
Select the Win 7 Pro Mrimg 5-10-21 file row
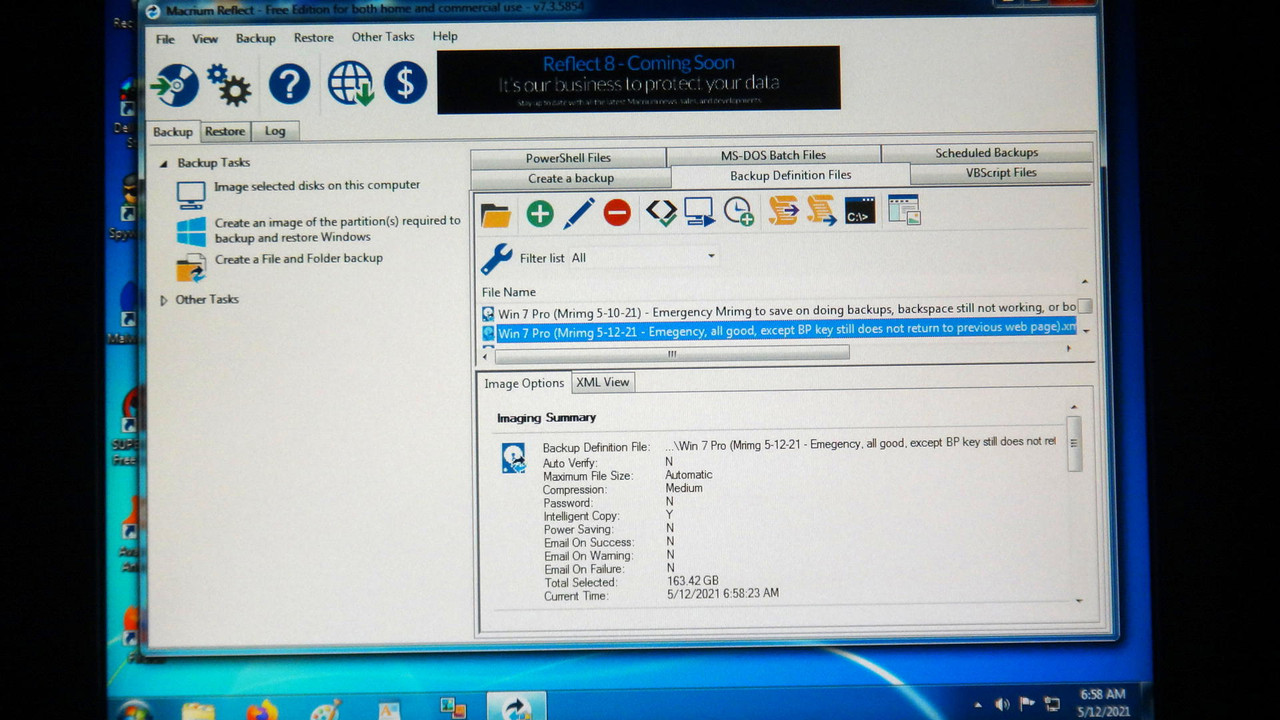click(x=779, y=312)
